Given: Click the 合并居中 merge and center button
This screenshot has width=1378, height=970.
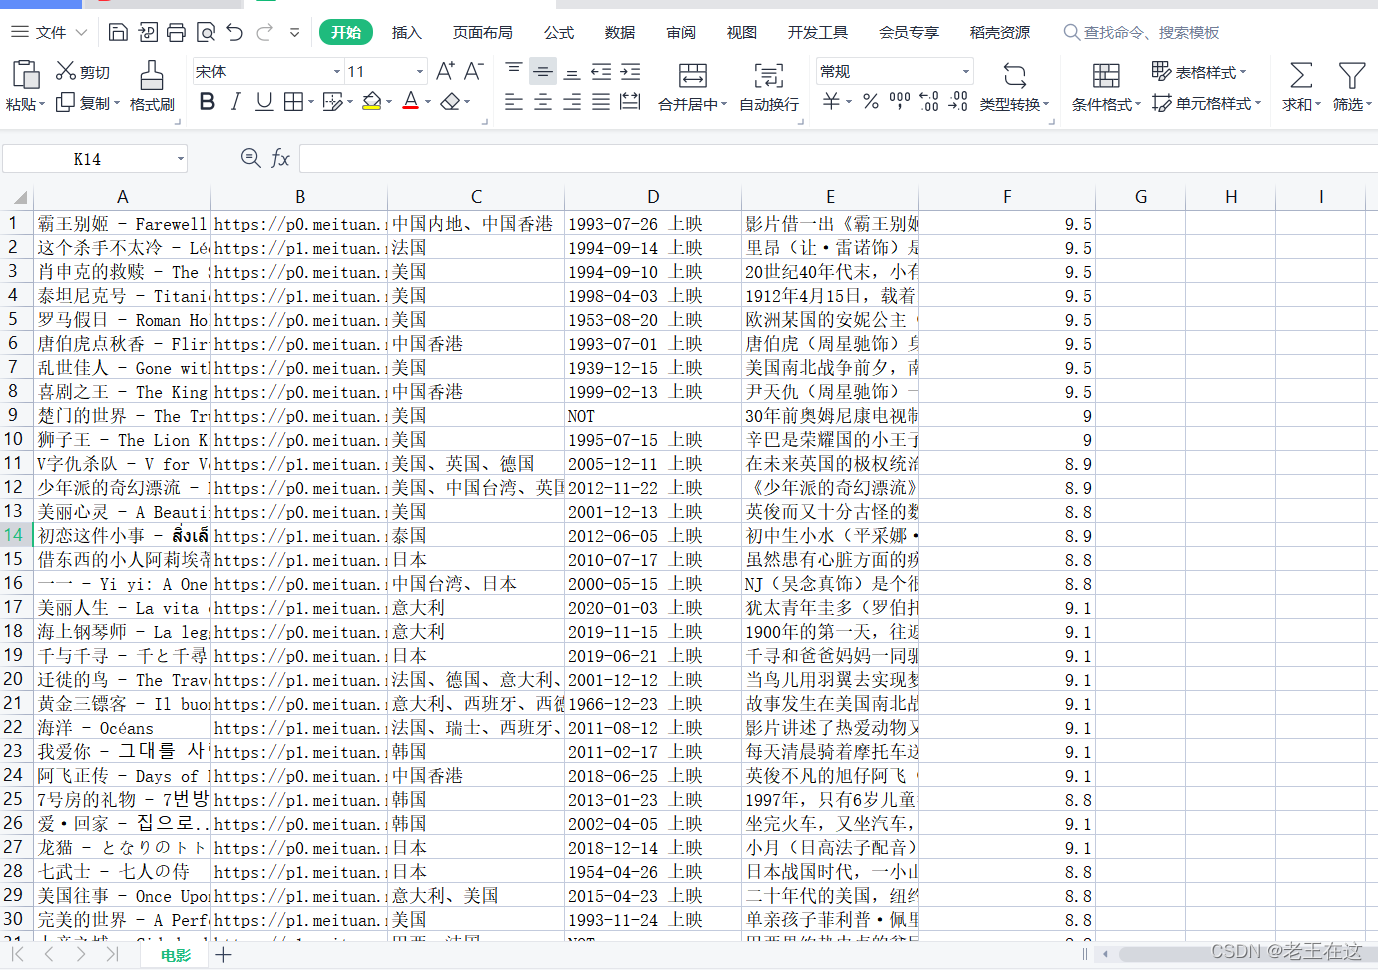Looking at the screenshot, I should (x=692, y=85).
